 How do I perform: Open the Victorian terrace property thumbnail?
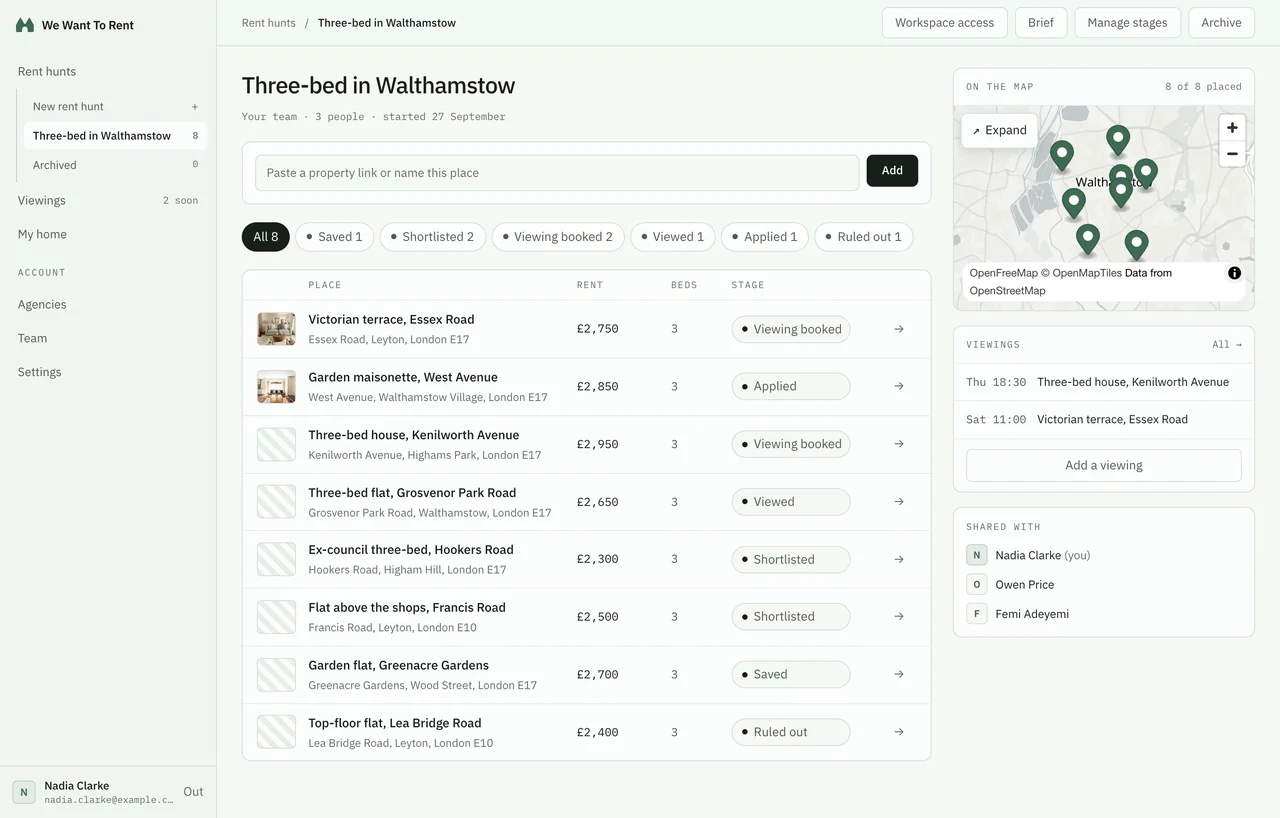276,329
